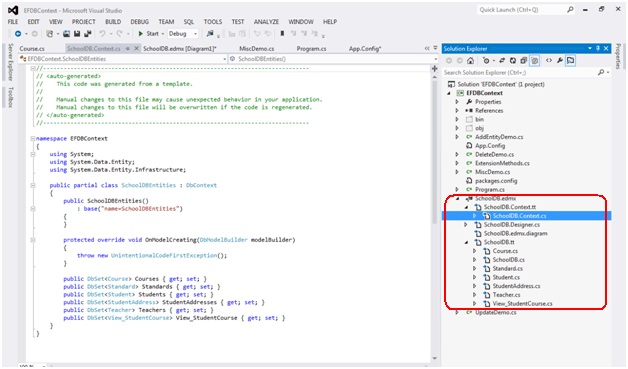Click the bookmark toggle toolbar icon

tap(282, 34)
